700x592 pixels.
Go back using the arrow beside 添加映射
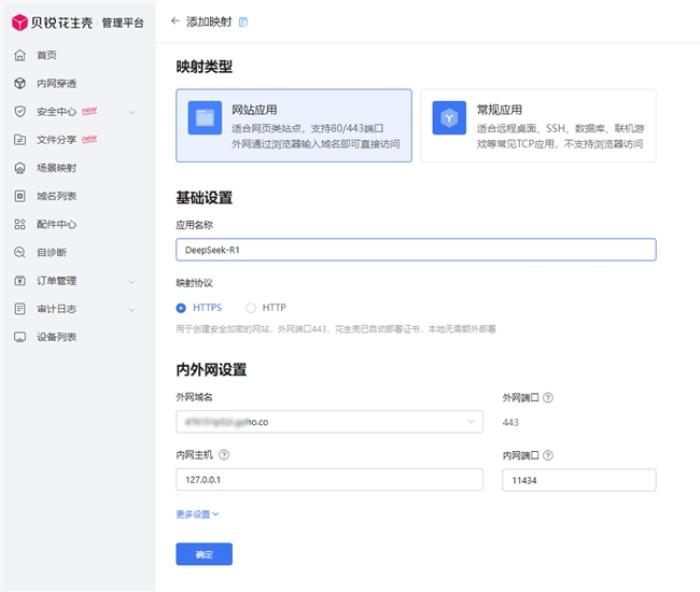175,21
